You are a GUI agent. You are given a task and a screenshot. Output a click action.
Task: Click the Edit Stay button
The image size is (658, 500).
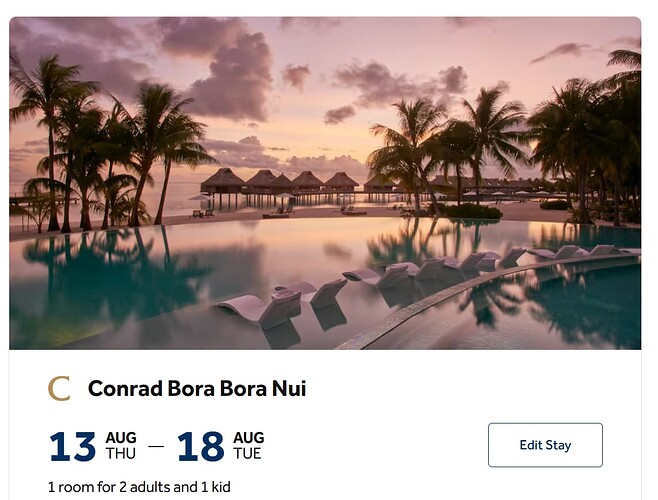click(x=545, y=445)
